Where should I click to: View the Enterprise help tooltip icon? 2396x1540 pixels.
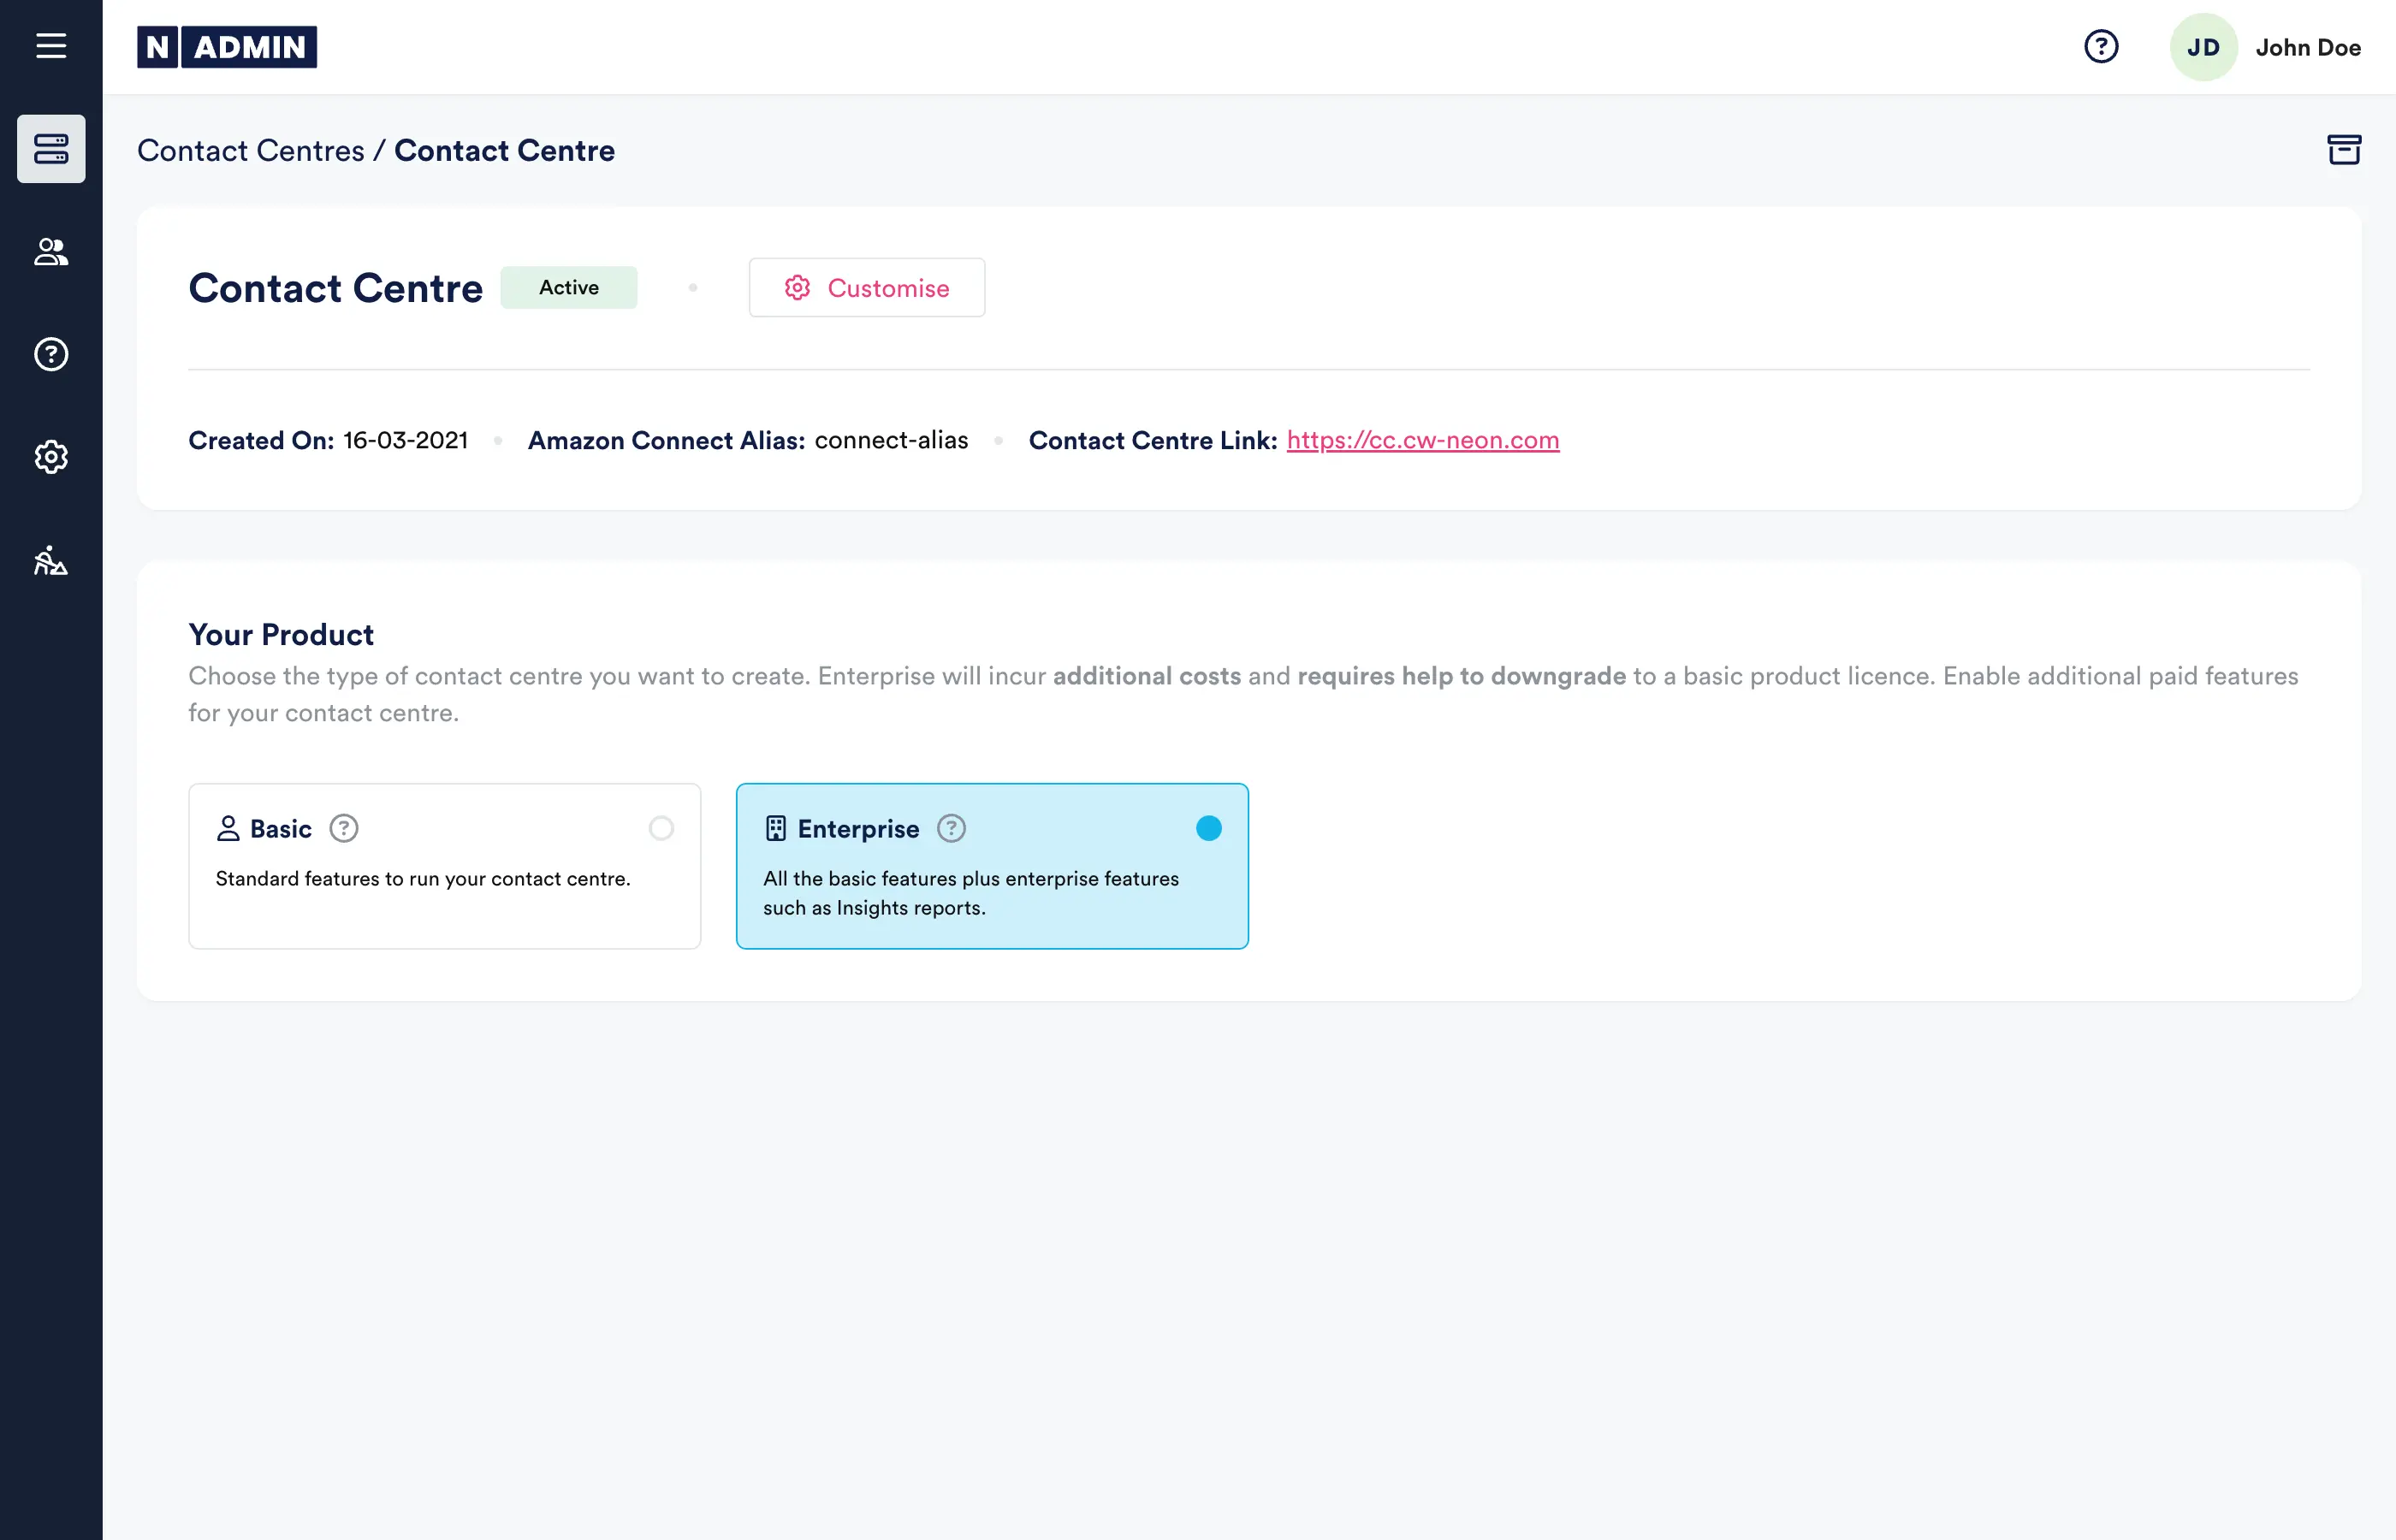click(x=951, y=828)
